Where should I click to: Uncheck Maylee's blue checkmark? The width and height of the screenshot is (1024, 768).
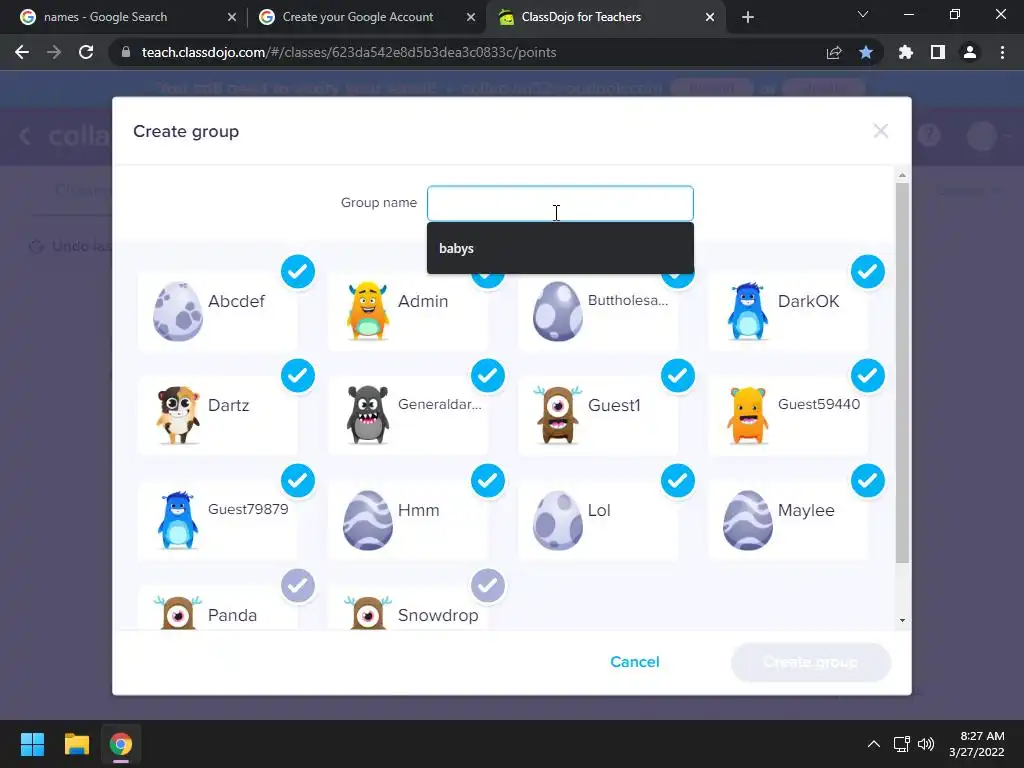coord(868,481)
